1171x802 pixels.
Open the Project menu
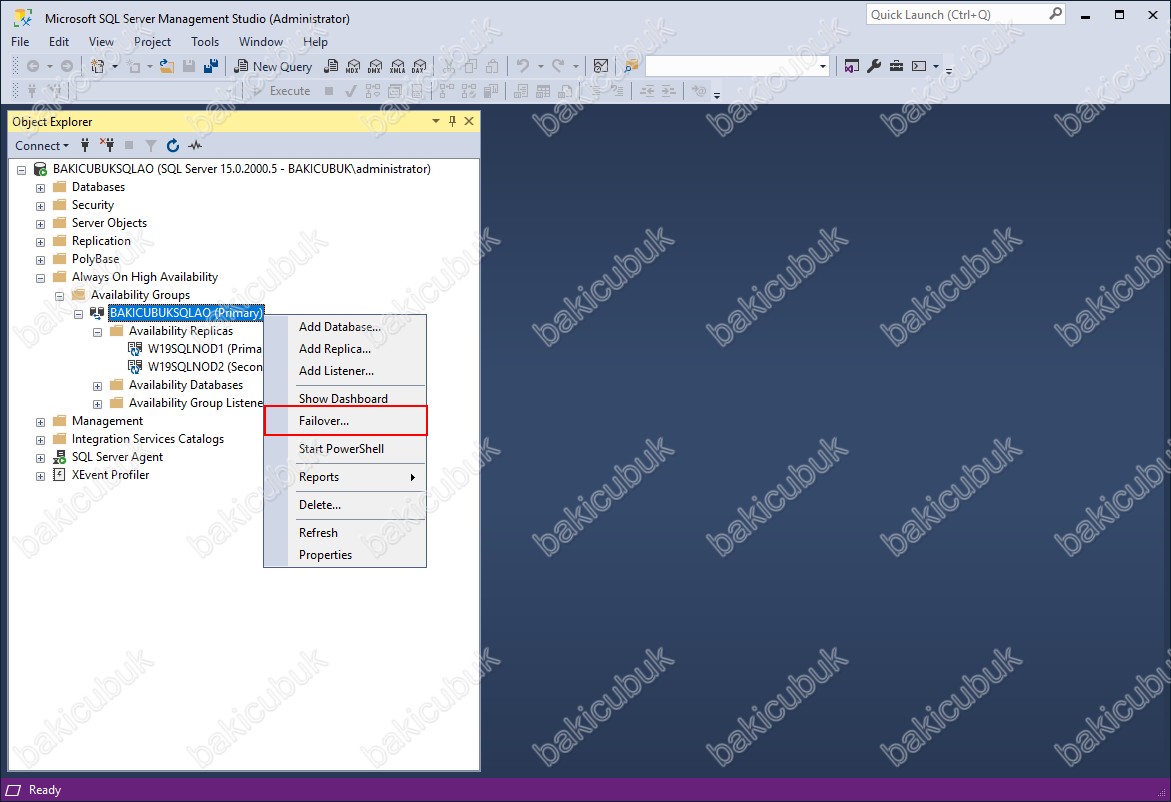pyautogui.click(x=152, y=42)
